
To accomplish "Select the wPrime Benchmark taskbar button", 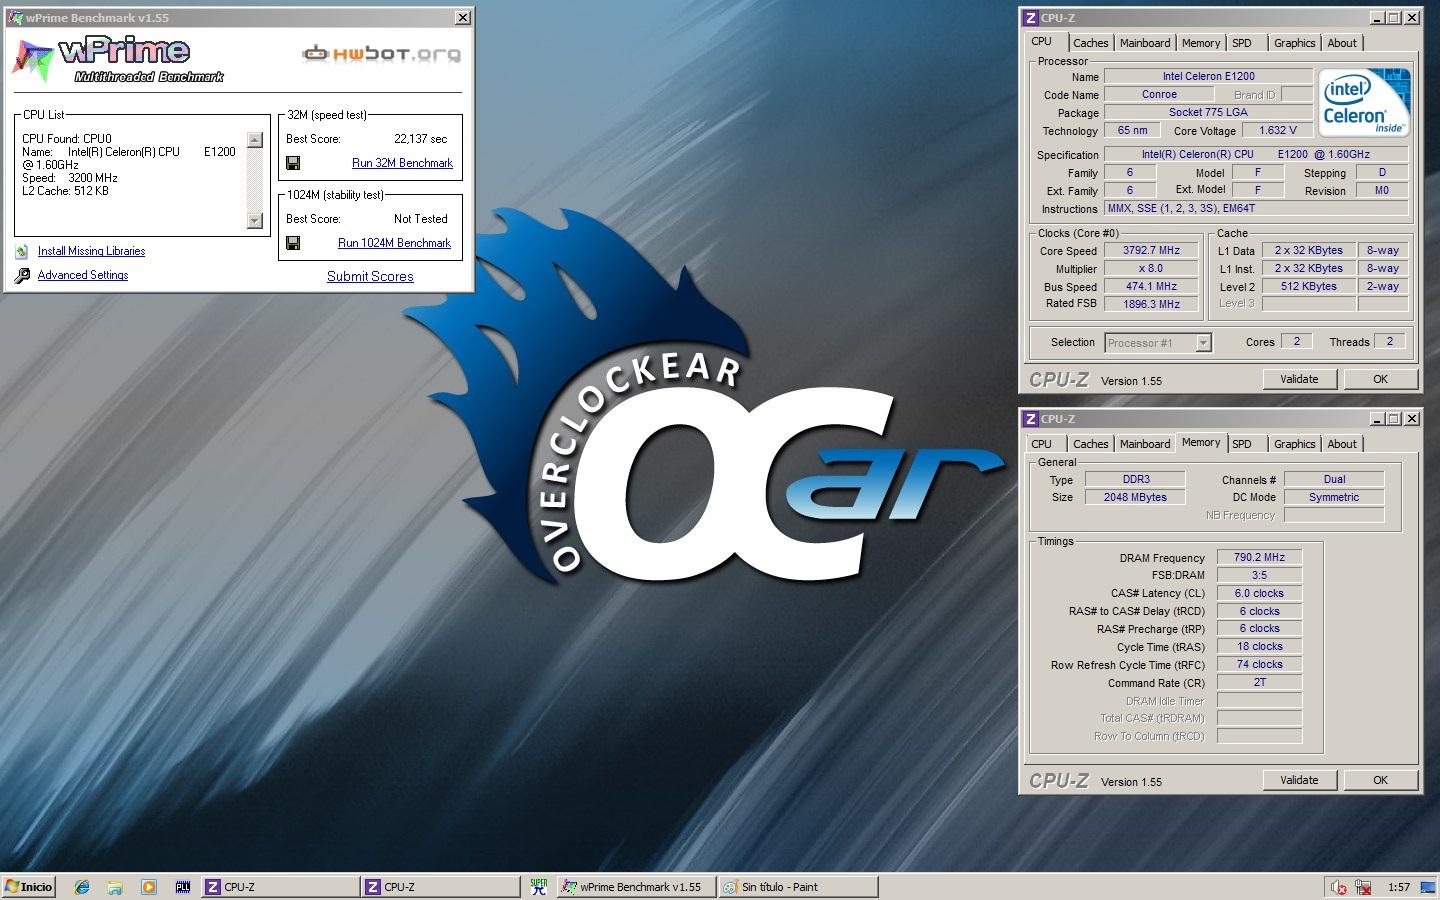I will point(635,887).
